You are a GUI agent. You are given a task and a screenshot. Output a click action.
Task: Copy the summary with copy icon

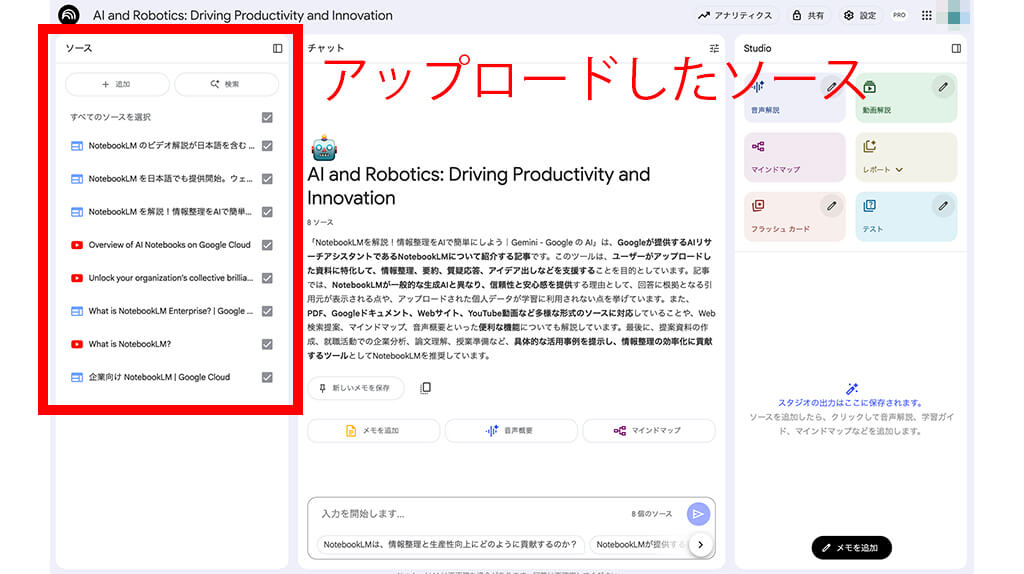click(x=425, y=388)
